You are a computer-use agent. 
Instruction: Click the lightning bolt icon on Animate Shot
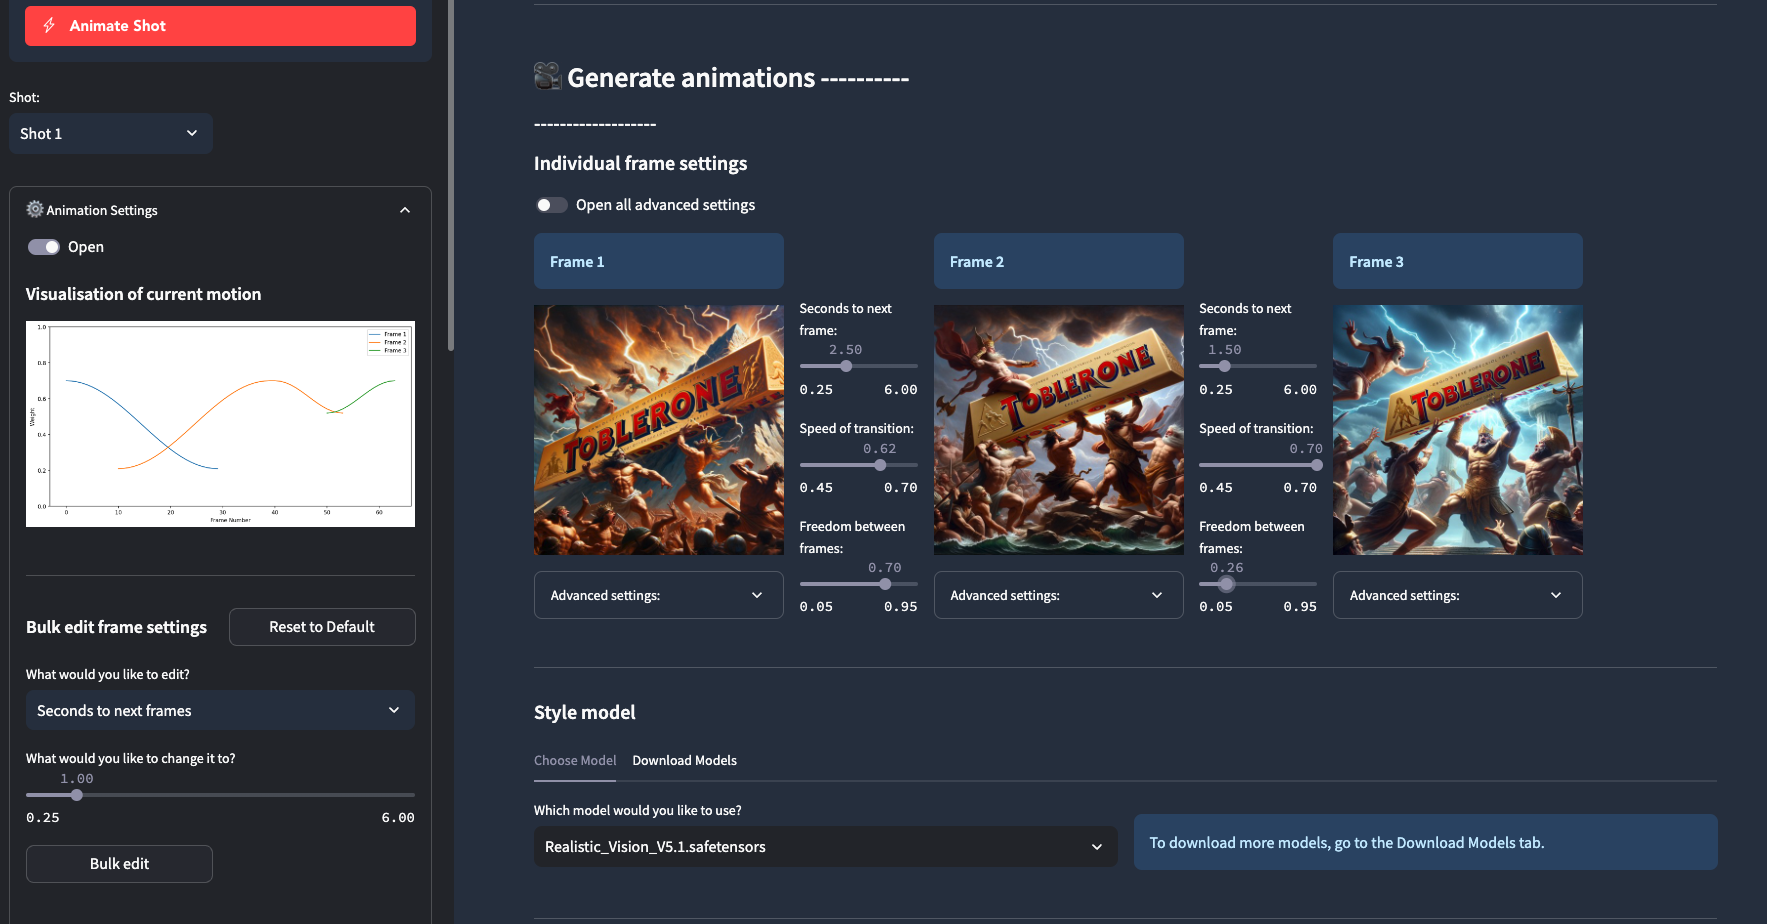(x=49, y=26)
